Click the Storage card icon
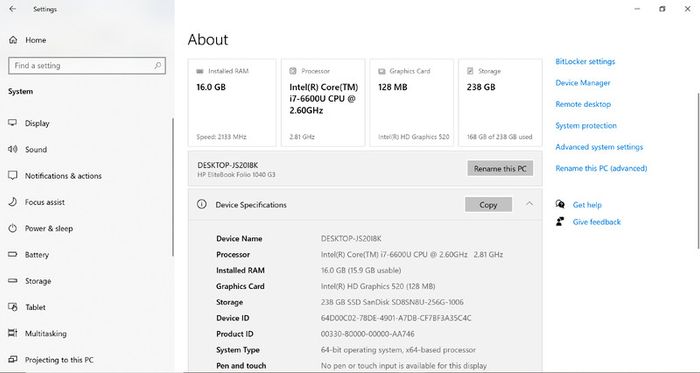This screenshot has width=700, height=373. coord(470,71)
